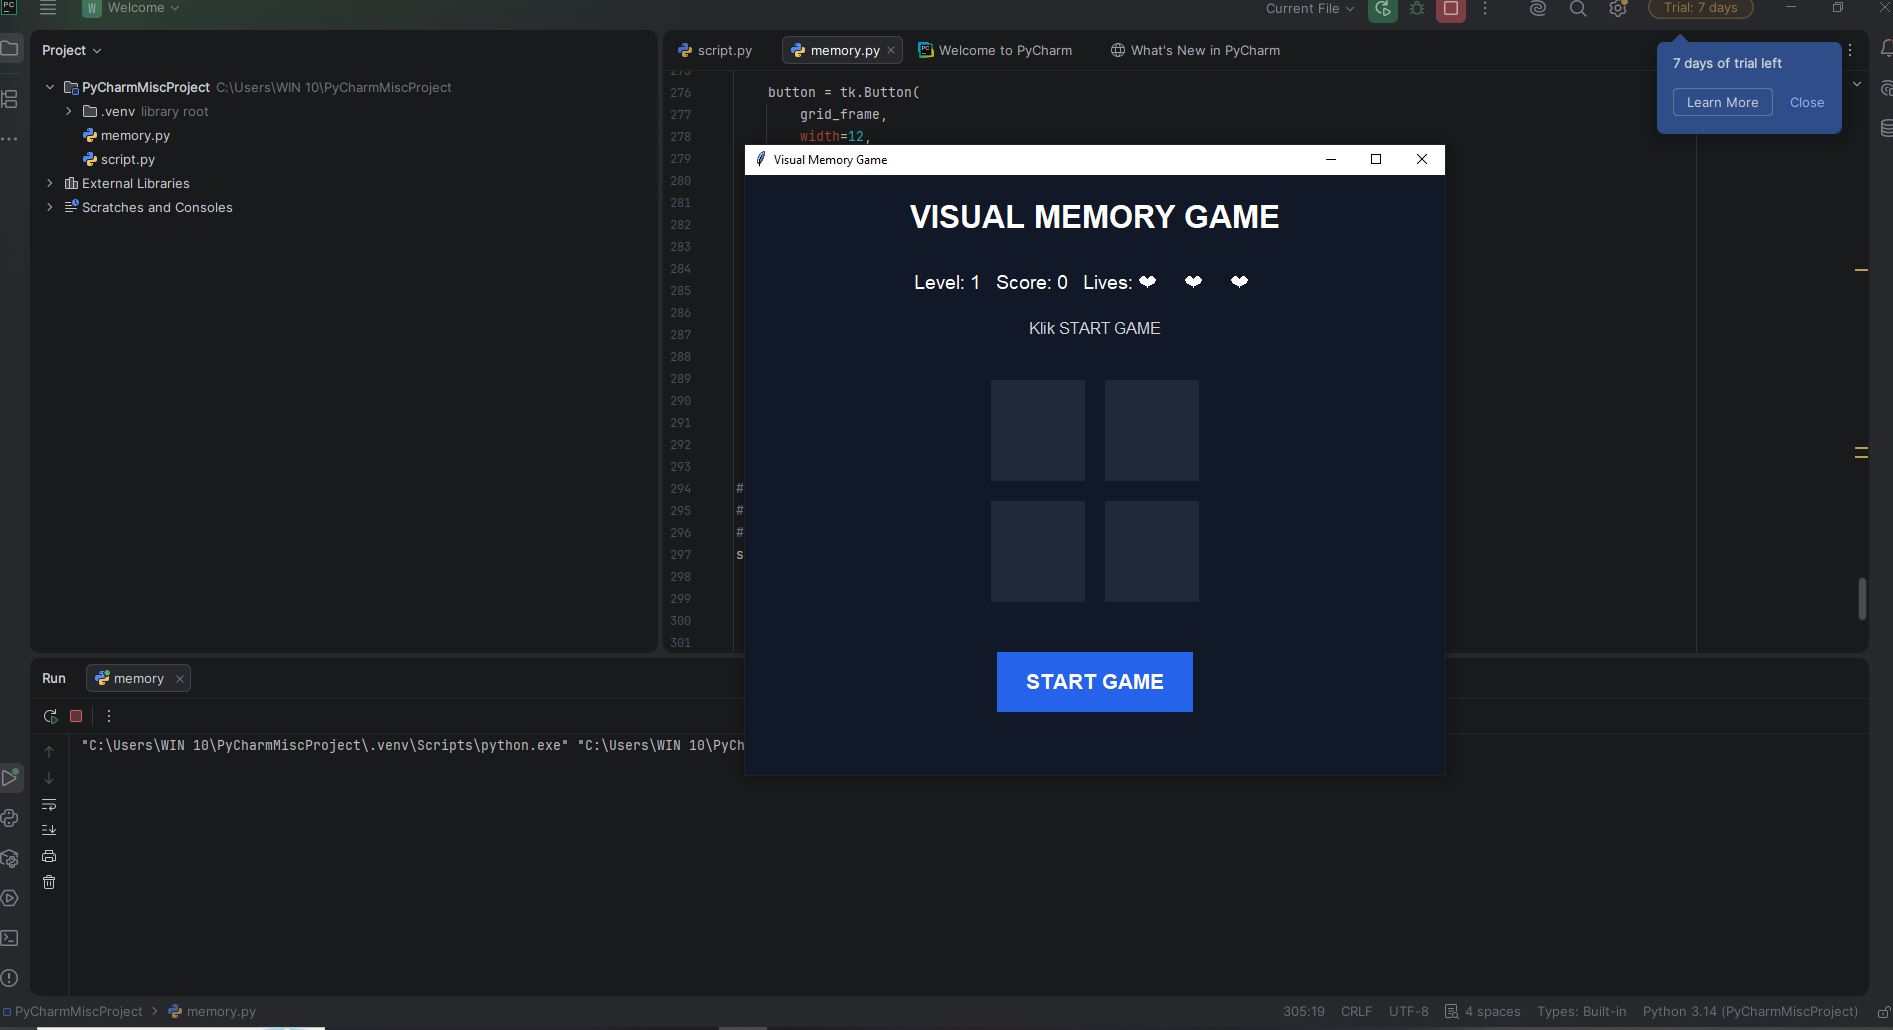Open the Terminal sidebar icon
The width and height of the screenshot is (1893, 1030).
click(10, 938)
